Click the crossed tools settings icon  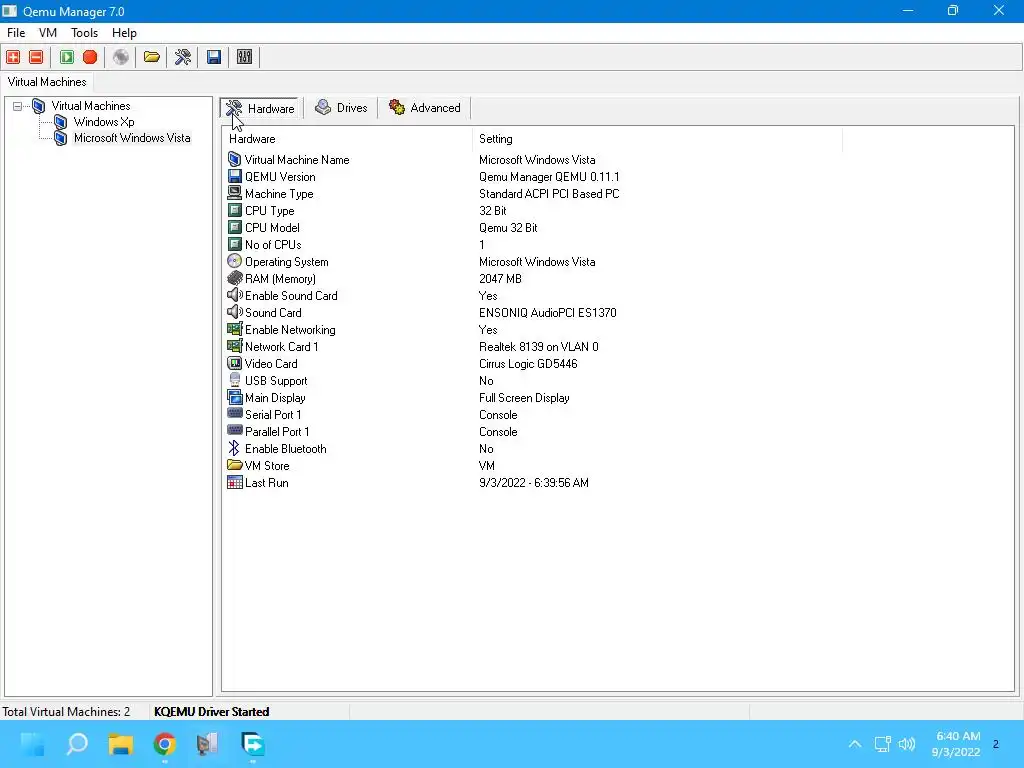coord(183,57)
